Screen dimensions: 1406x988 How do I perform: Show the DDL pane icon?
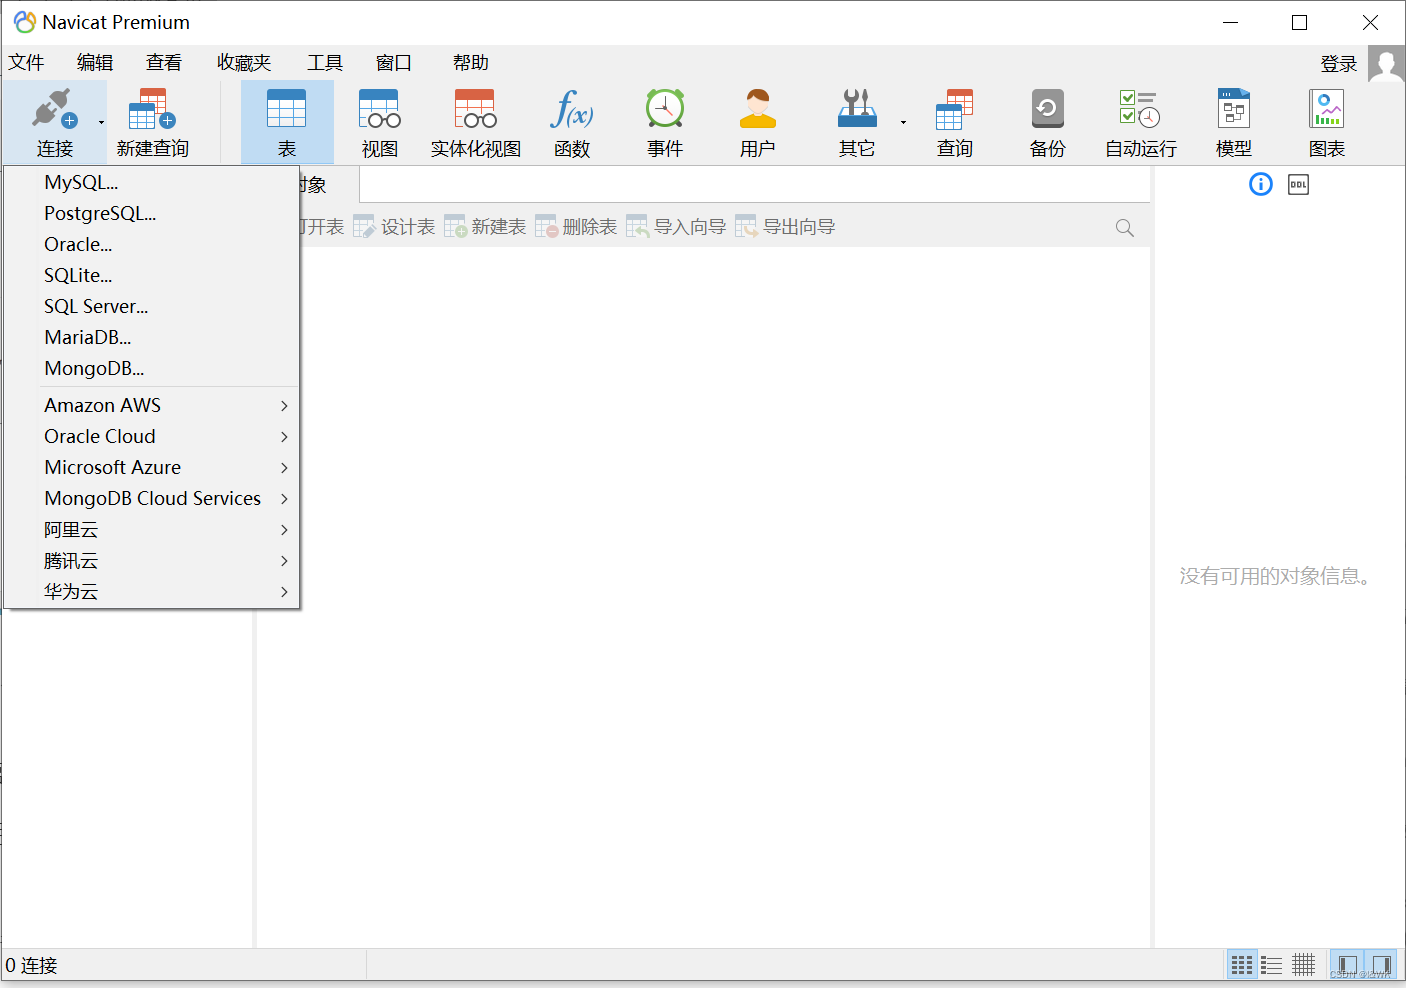[1298, 184]
